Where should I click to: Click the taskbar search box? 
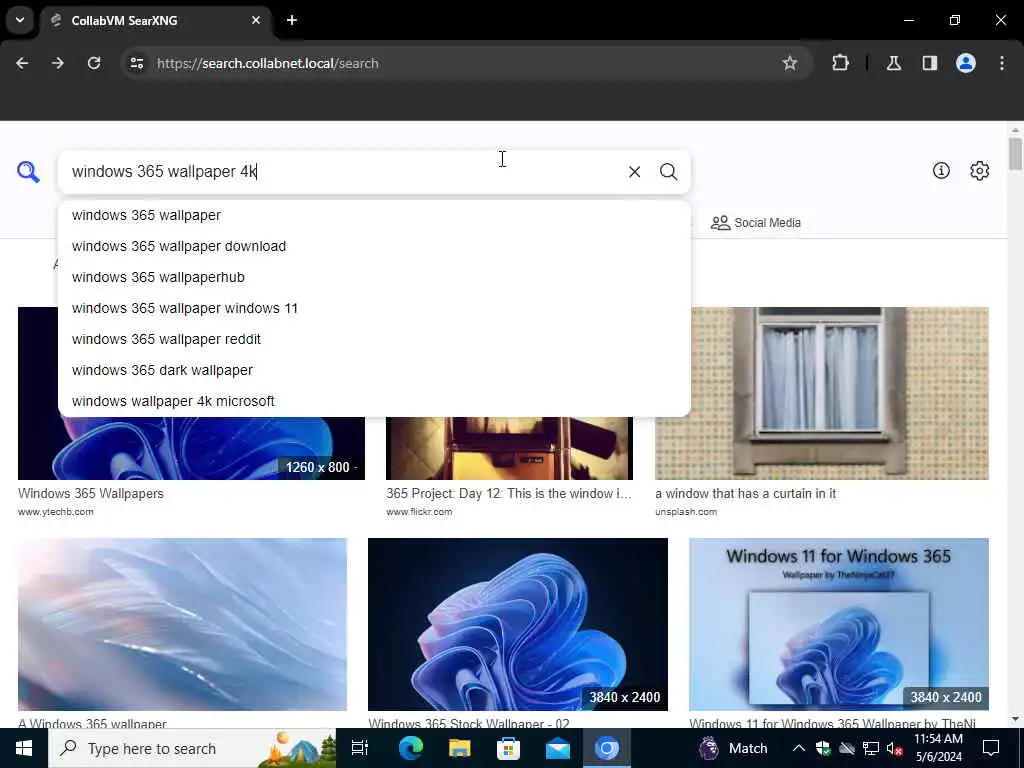[192, 748]
